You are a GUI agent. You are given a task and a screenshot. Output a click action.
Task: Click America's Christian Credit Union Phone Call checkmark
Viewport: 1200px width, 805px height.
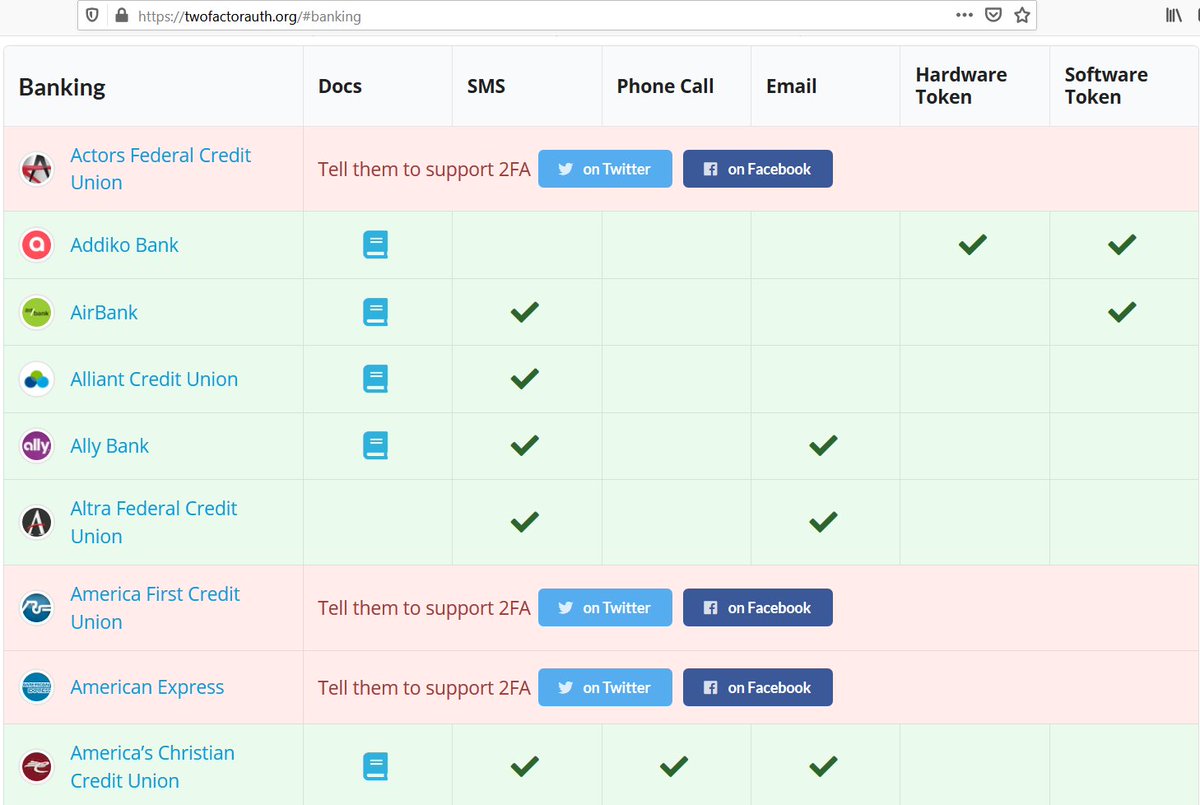pyautogui.click(x=674, y=766)
